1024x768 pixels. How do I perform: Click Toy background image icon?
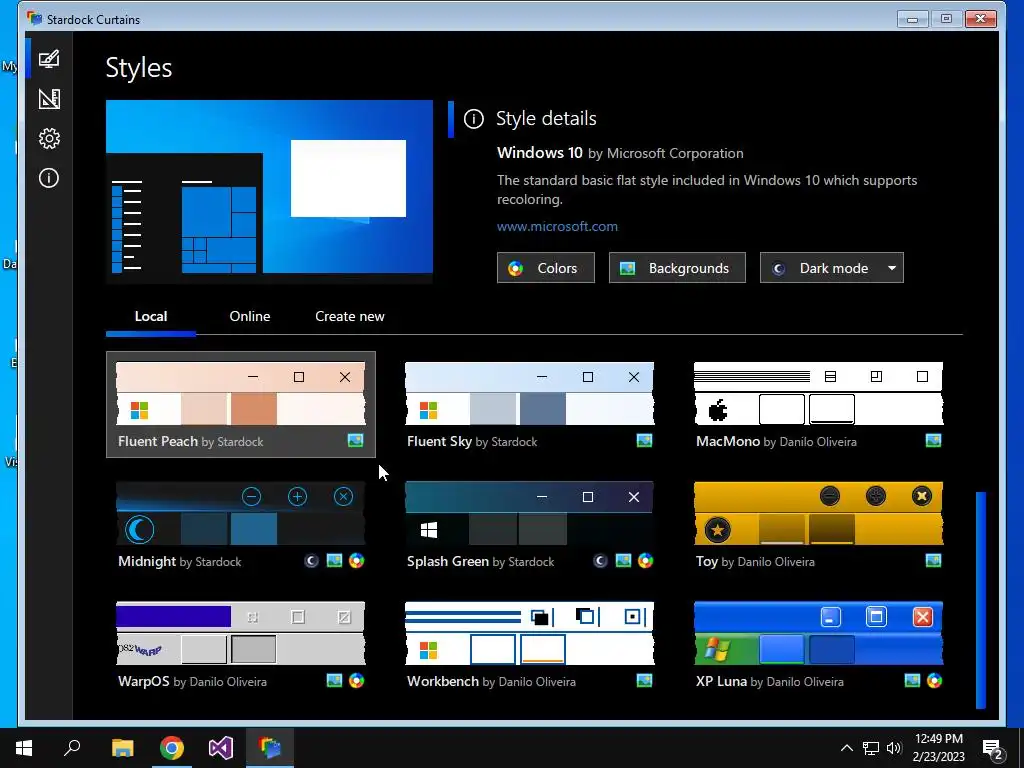click(934, 561)
